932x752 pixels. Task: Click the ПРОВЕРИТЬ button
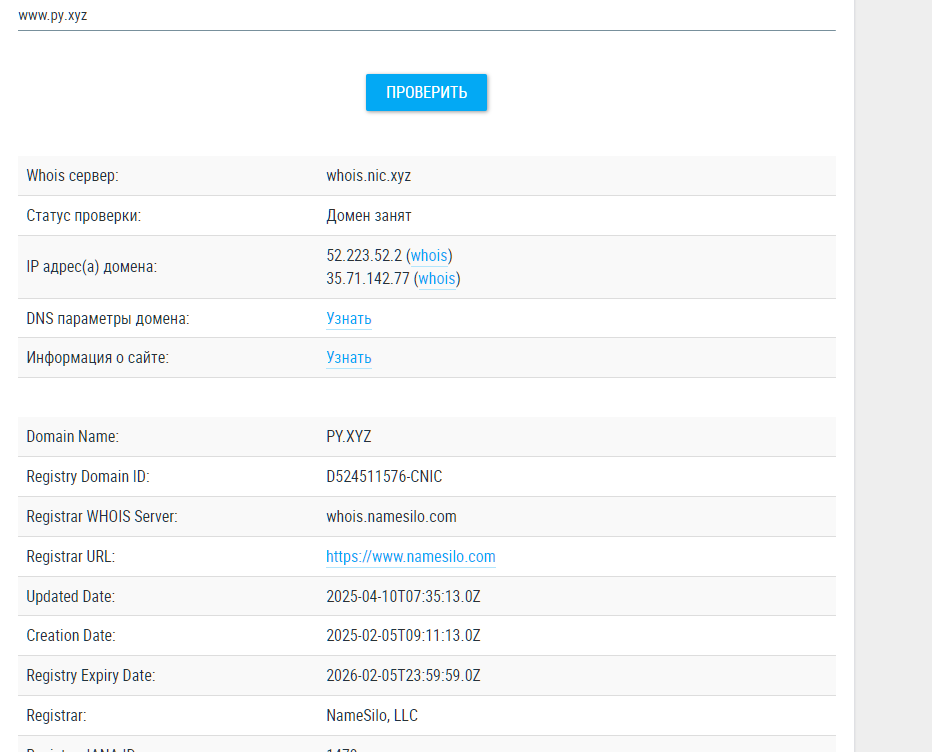click(426, 93)
